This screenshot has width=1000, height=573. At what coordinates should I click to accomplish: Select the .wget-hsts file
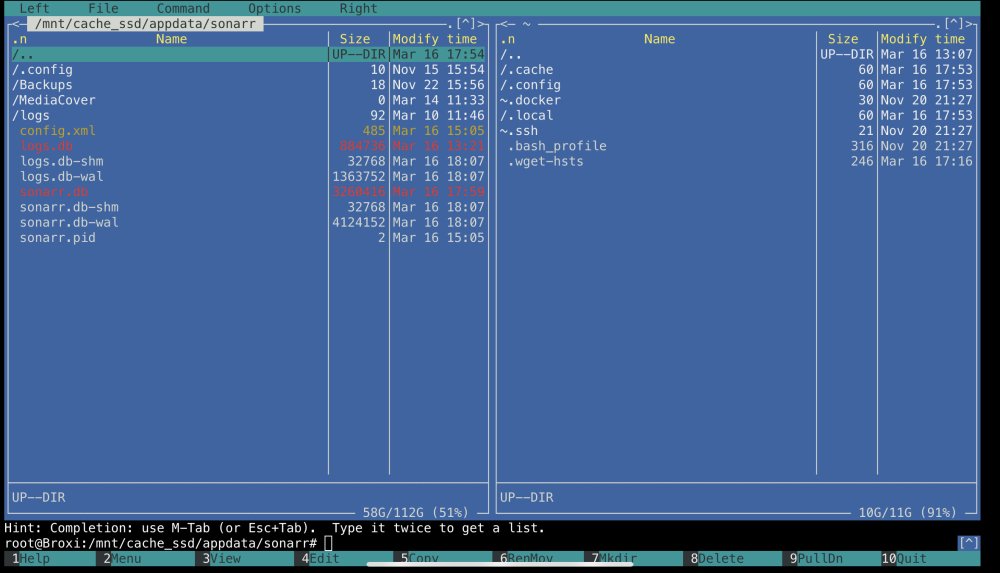click(737, 161)
